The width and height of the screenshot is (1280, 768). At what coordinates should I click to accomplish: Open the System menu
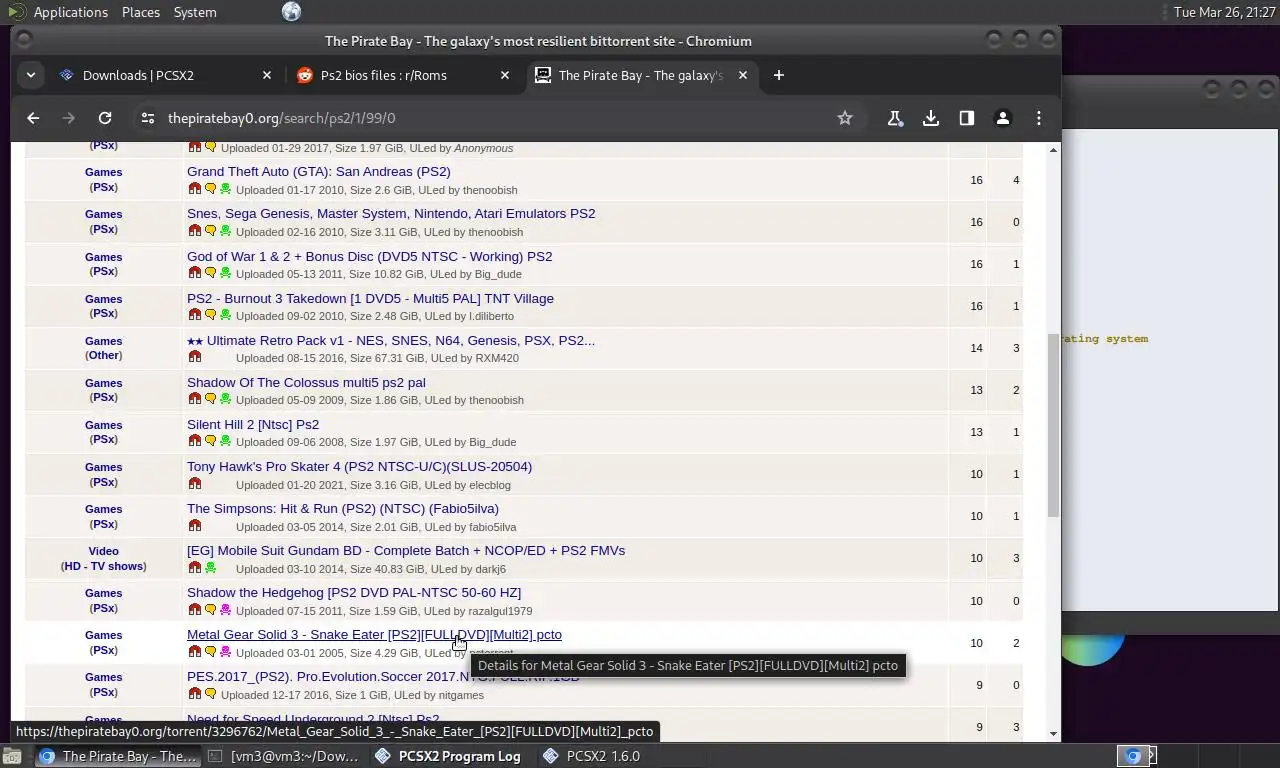pos(195,12)
